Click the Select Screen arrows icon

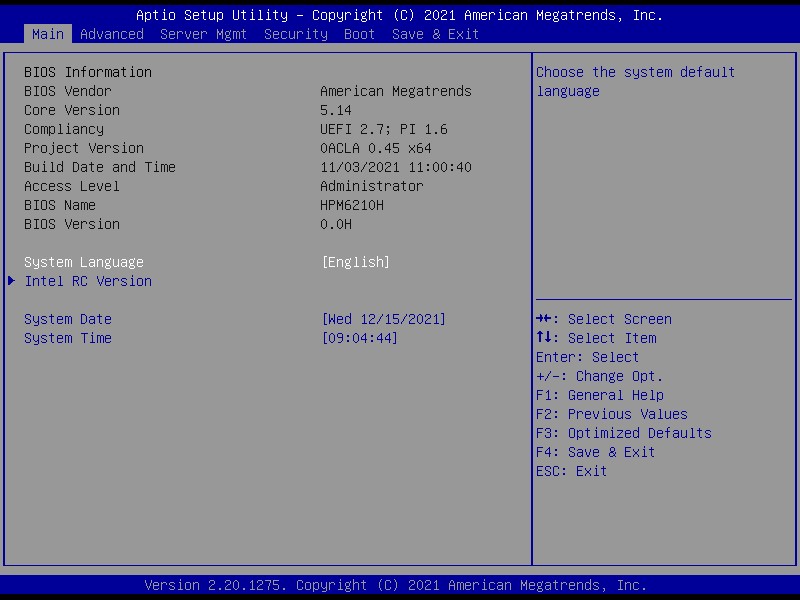pyautogui.click(x=544, y=319)
